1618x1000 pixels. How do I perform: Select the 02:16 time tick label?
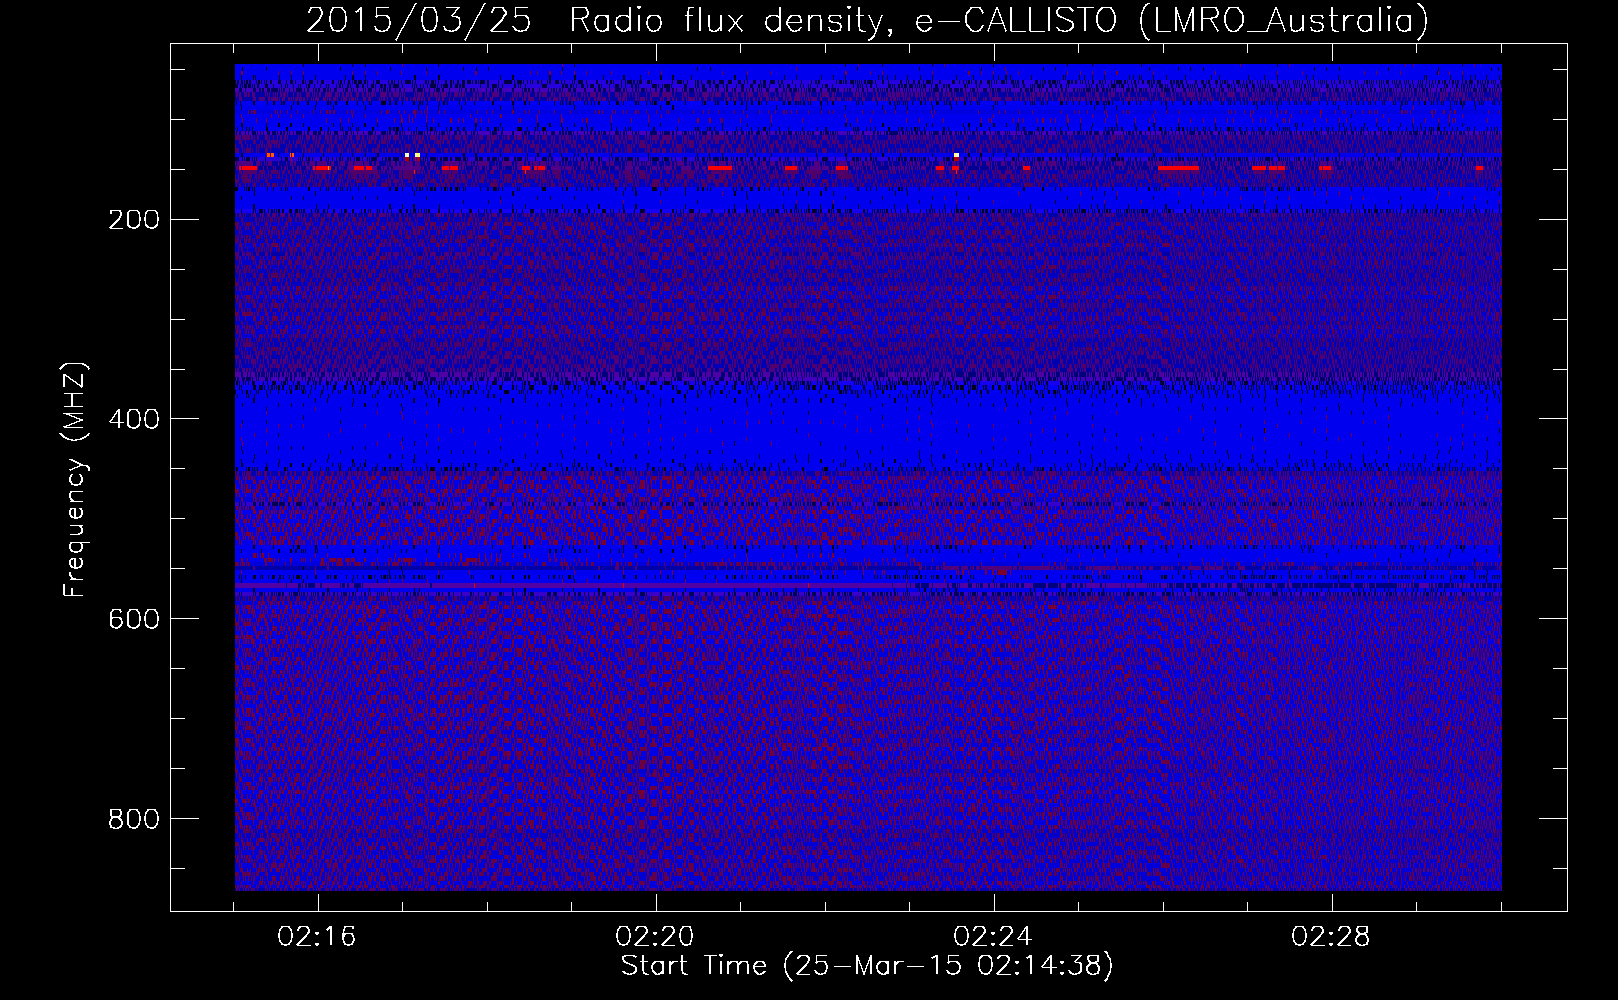tap(317, 937)
